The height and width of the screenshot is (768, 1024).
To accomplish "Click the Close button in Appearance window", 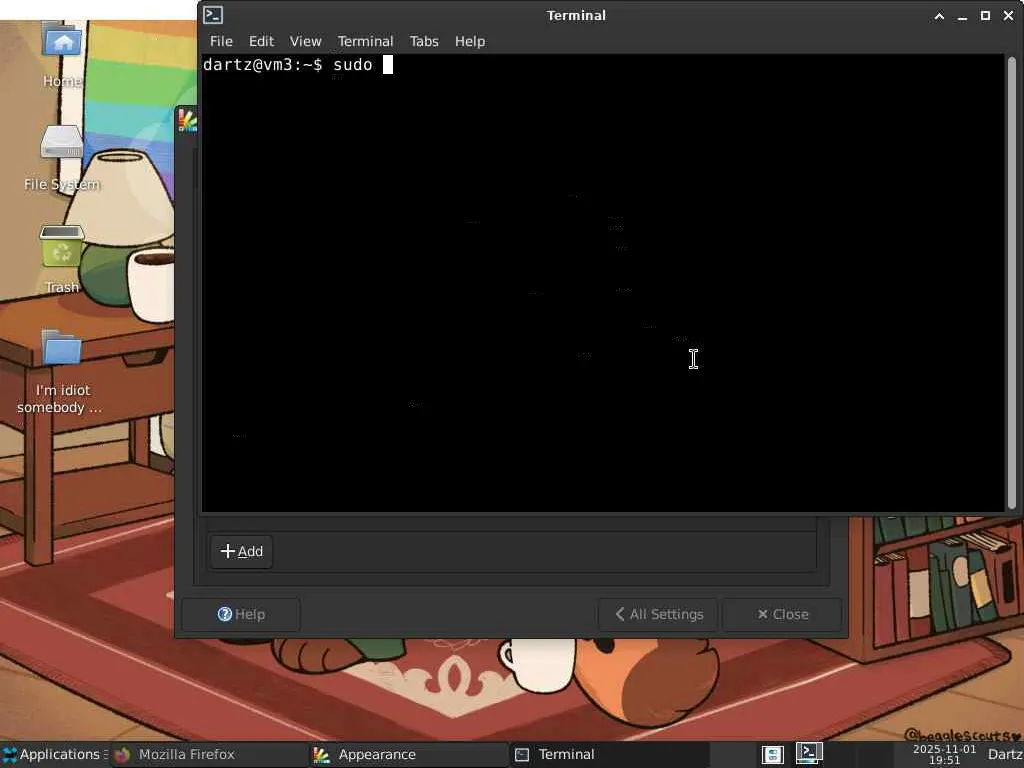I will (782, 615).
